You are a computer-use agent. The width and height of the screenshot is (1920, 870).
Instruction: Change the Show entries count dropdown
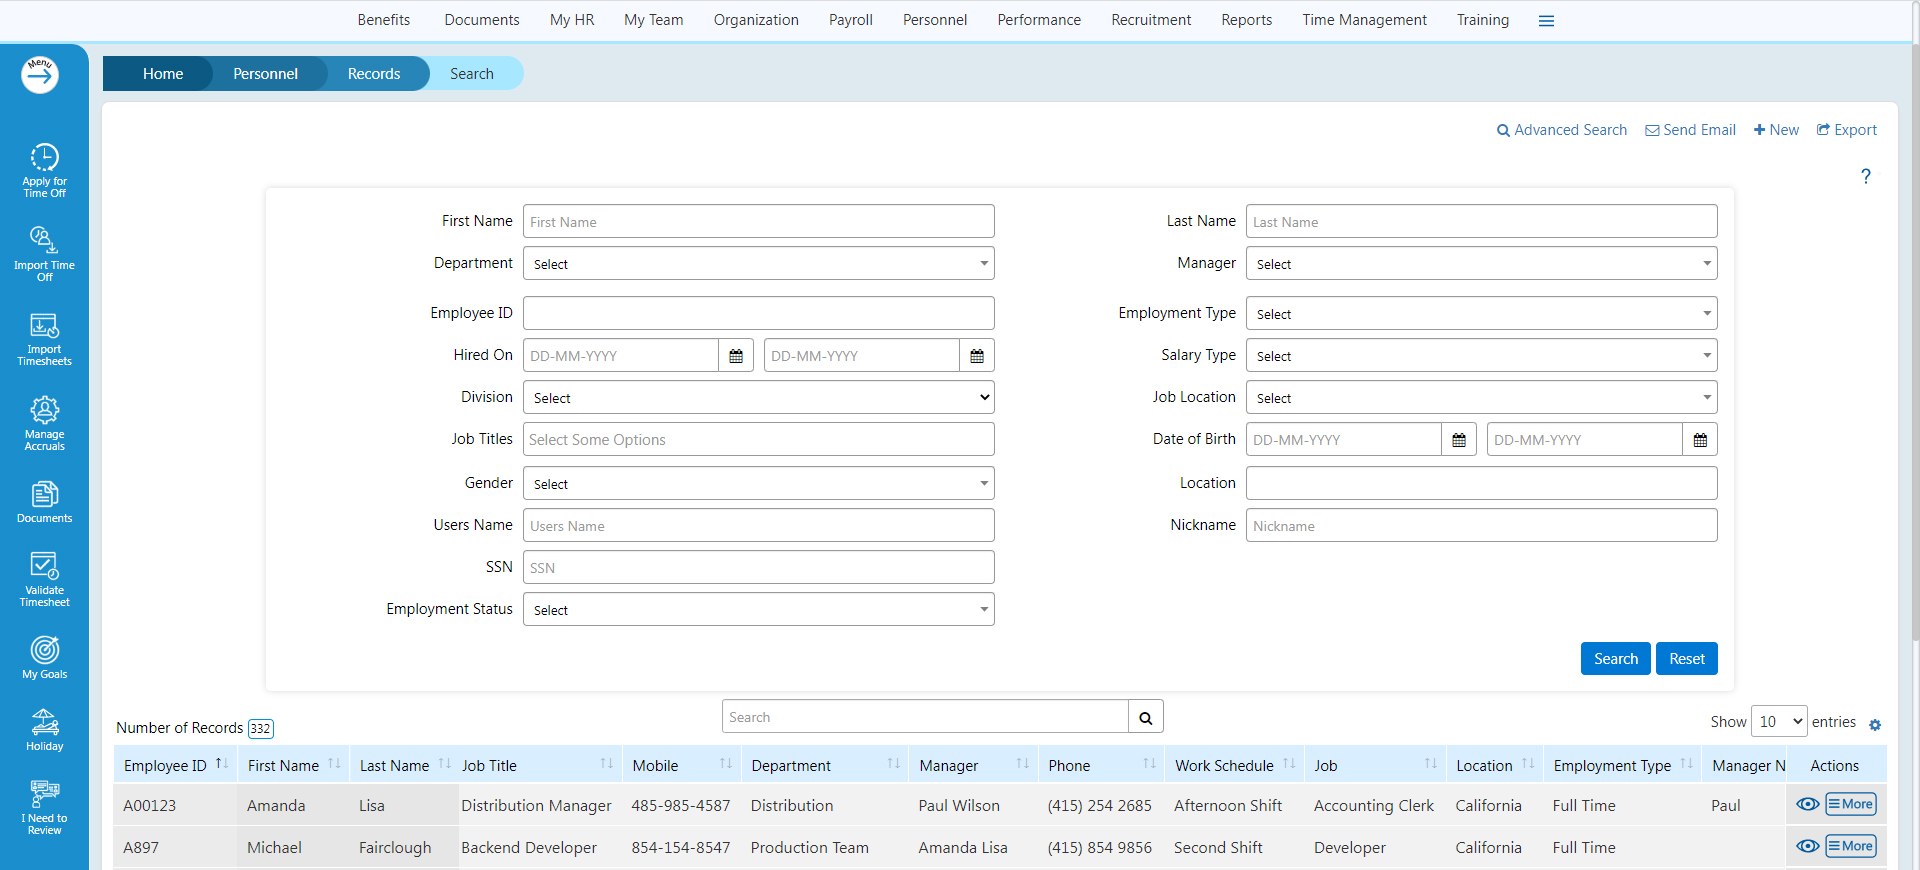point(1779,722)
